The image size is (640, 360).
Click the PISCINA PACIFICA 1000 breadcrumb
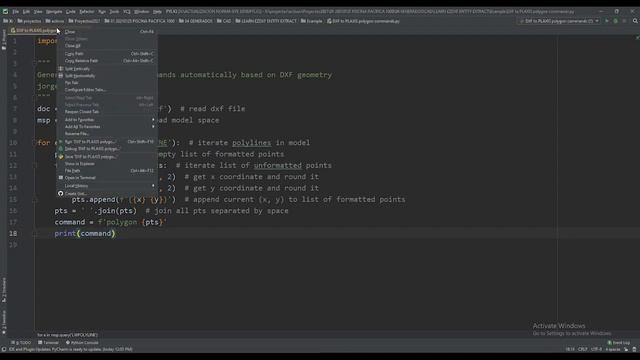click(x=140, y=21)
